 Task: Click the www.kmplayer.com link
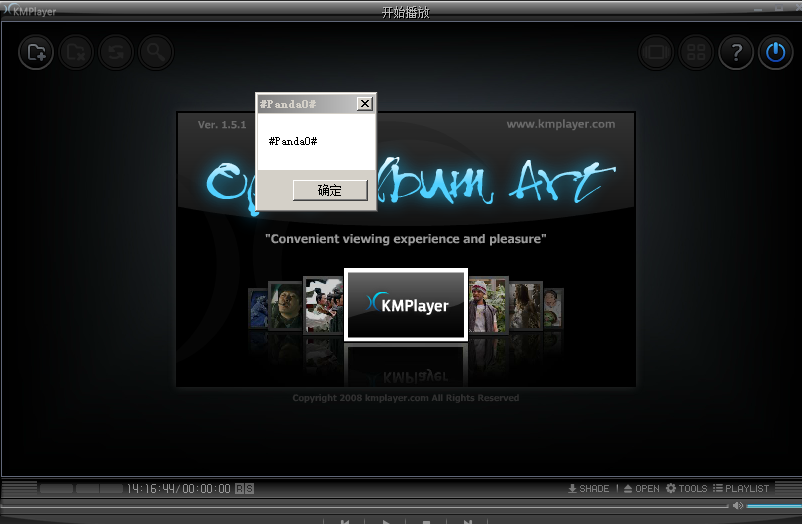click(x=561, y=124)
